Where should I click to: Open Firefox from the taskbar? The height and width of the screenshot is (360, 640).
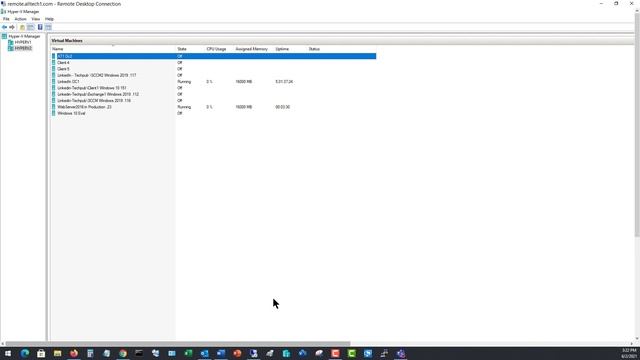point(74,353)
